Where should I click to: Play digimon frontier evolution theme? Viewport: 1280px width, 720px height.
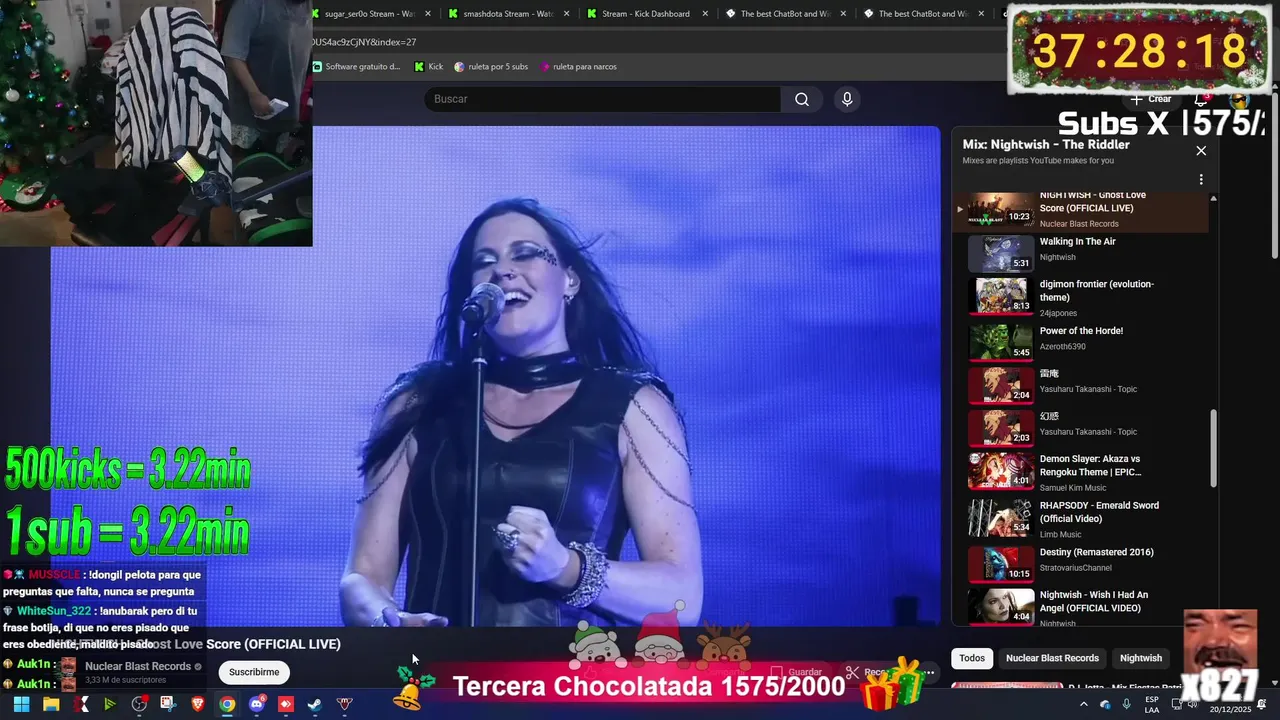tap(1080, 297)
